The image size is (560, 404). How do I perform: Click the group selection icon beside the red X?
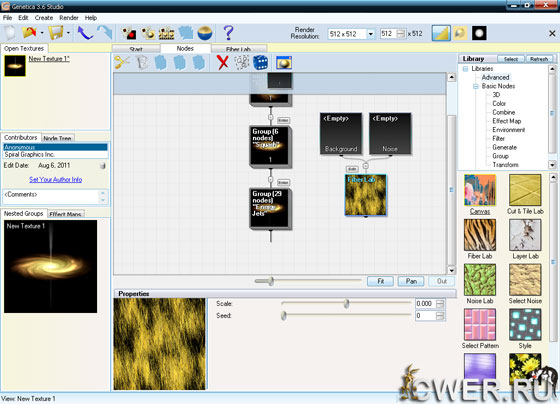241,63
